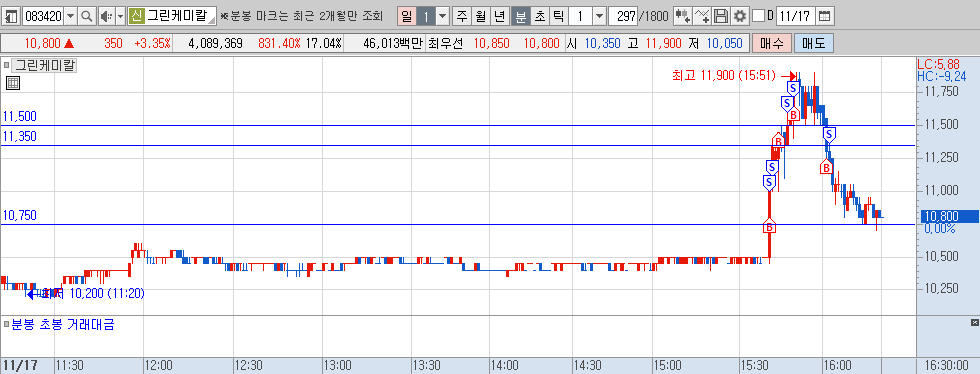Click the low price 10,050 value
This screenshot has width=980, height=374.
[725, 44]
